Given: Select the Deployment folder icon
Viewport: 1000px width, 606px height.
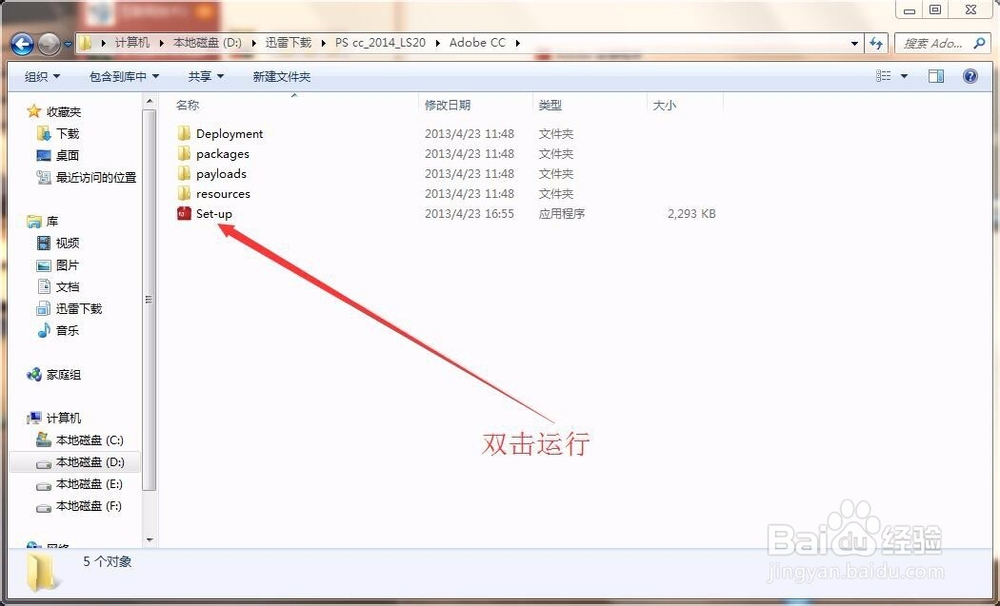Looking at the screenshot, I should pyautogui.click(x=184, y=133).
